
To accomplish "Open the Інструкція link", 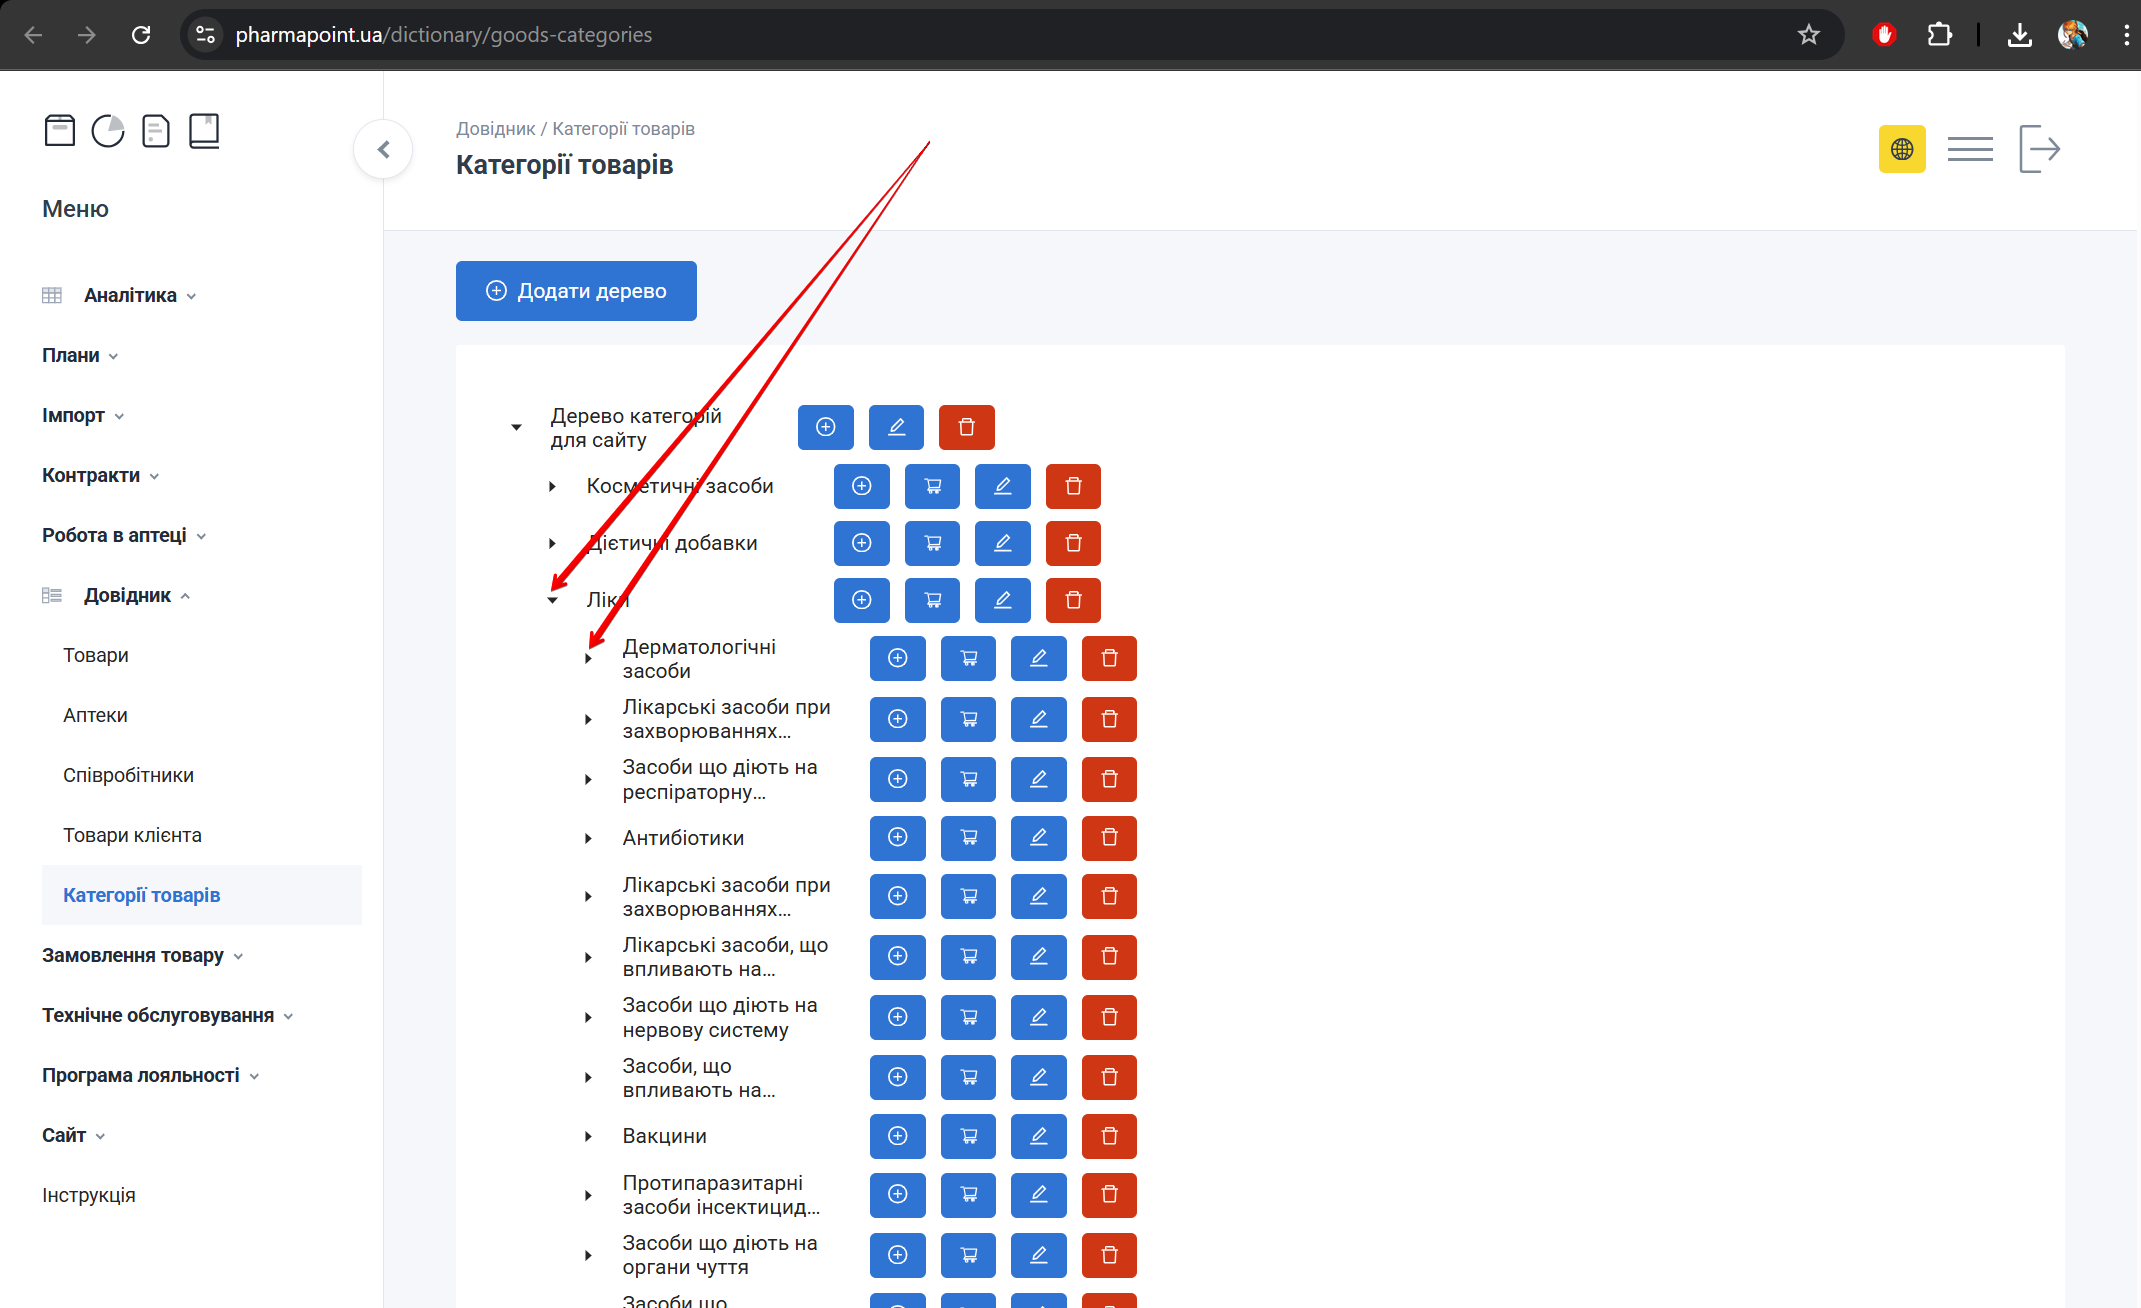I will pyautogui.click(x=89, y=1195).
